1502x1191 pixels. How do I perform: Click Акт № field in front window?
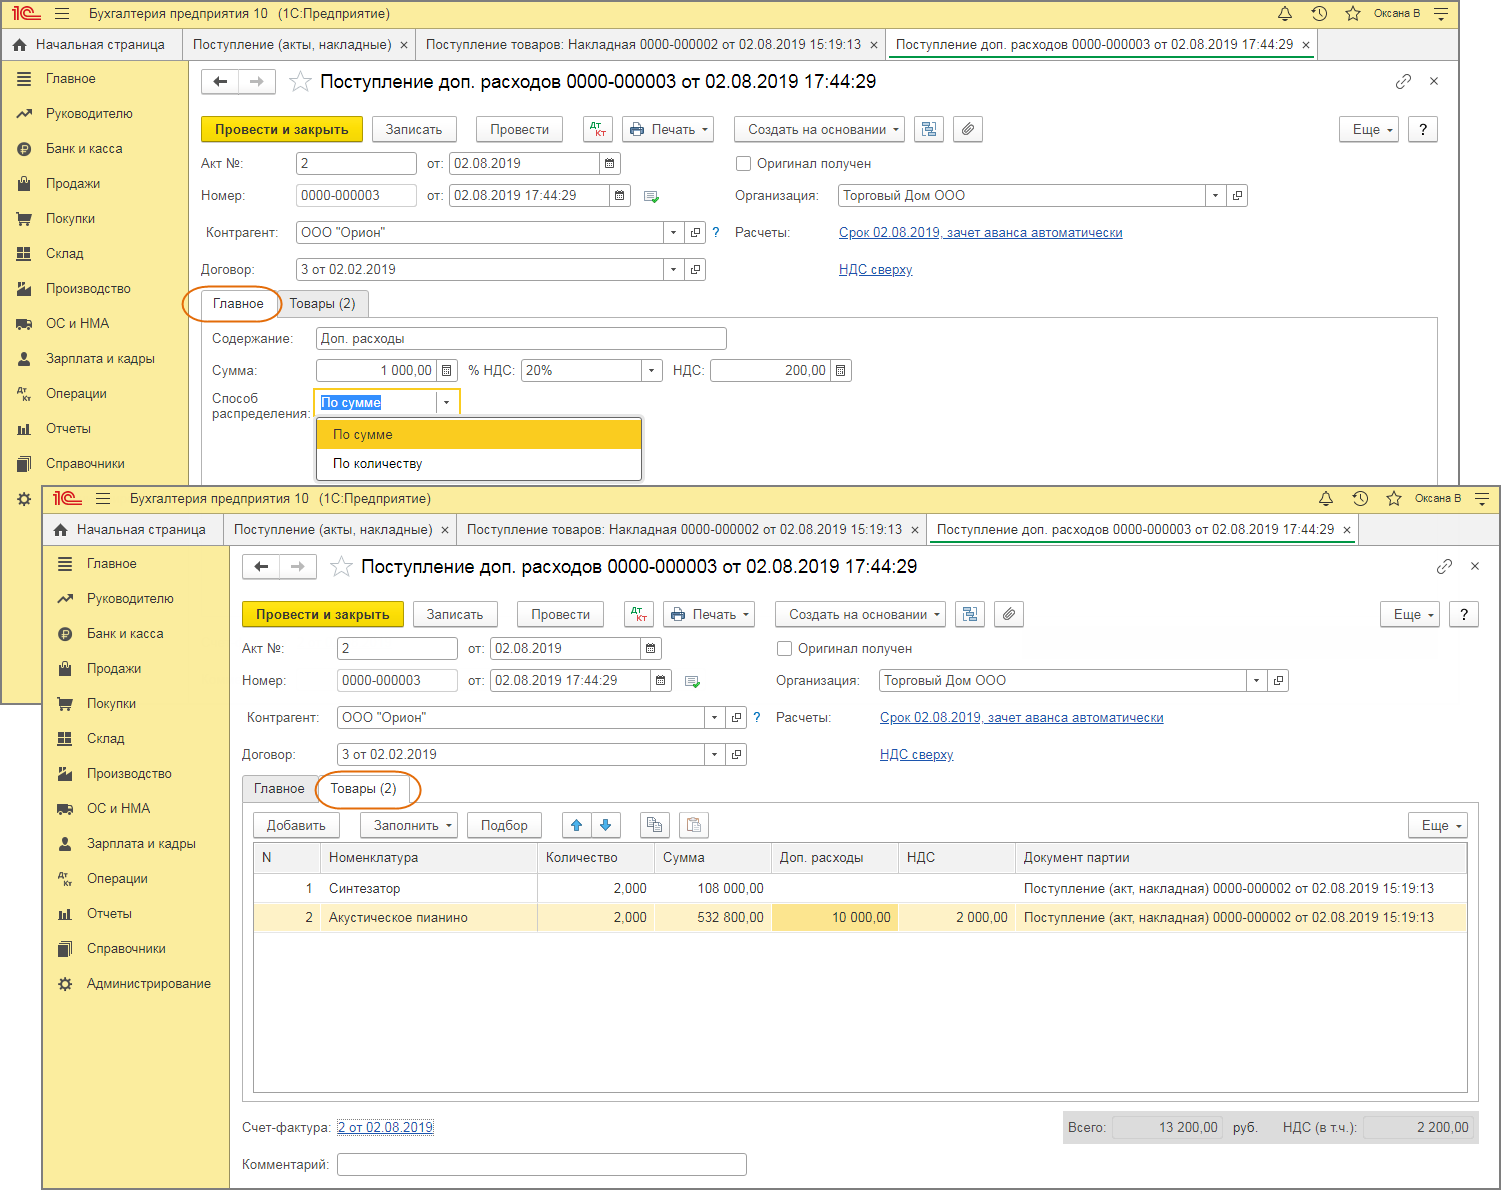coord(397,649)
